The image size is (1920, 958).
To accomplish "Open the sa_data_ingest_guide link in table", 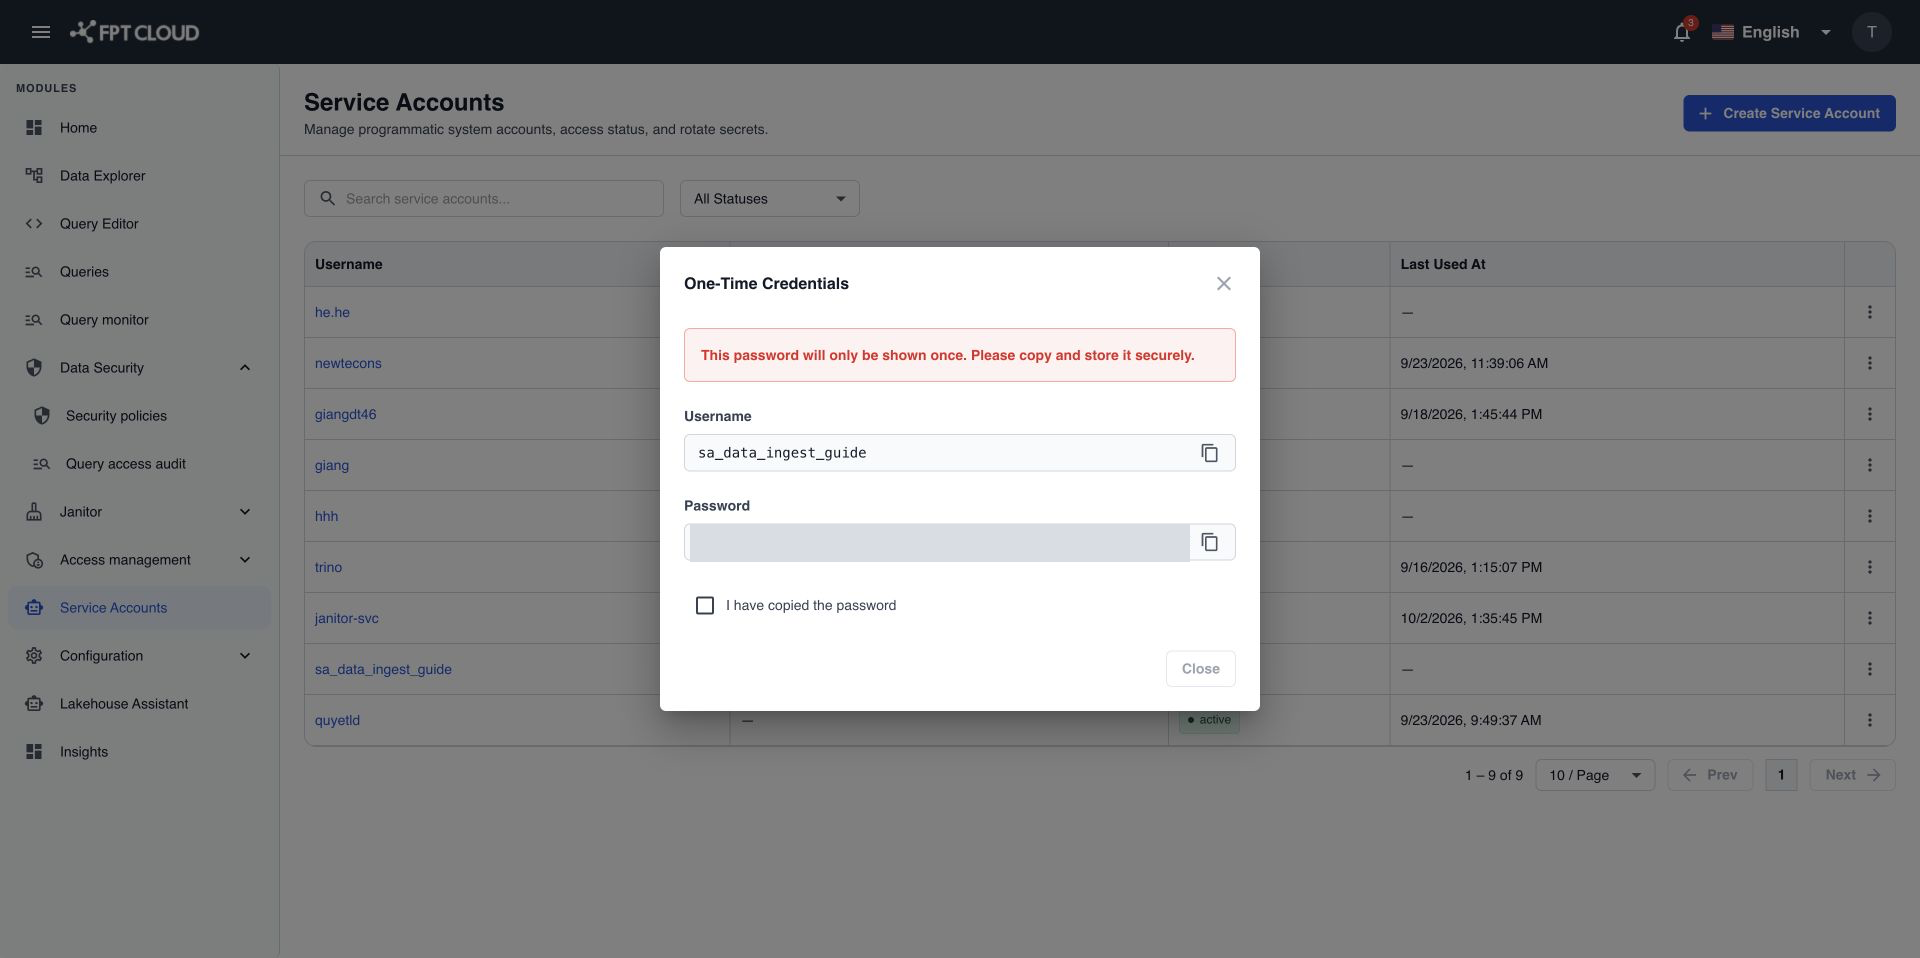I will point(383,669).
